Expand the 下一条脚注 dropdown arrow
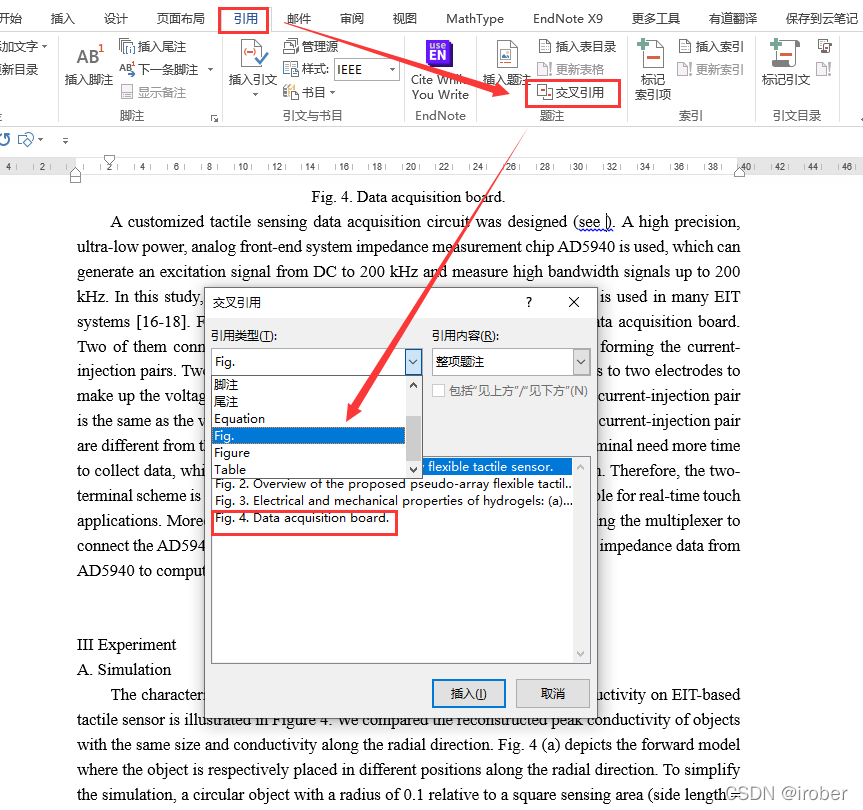Screen dimensions: 863x810 [210, 69]
